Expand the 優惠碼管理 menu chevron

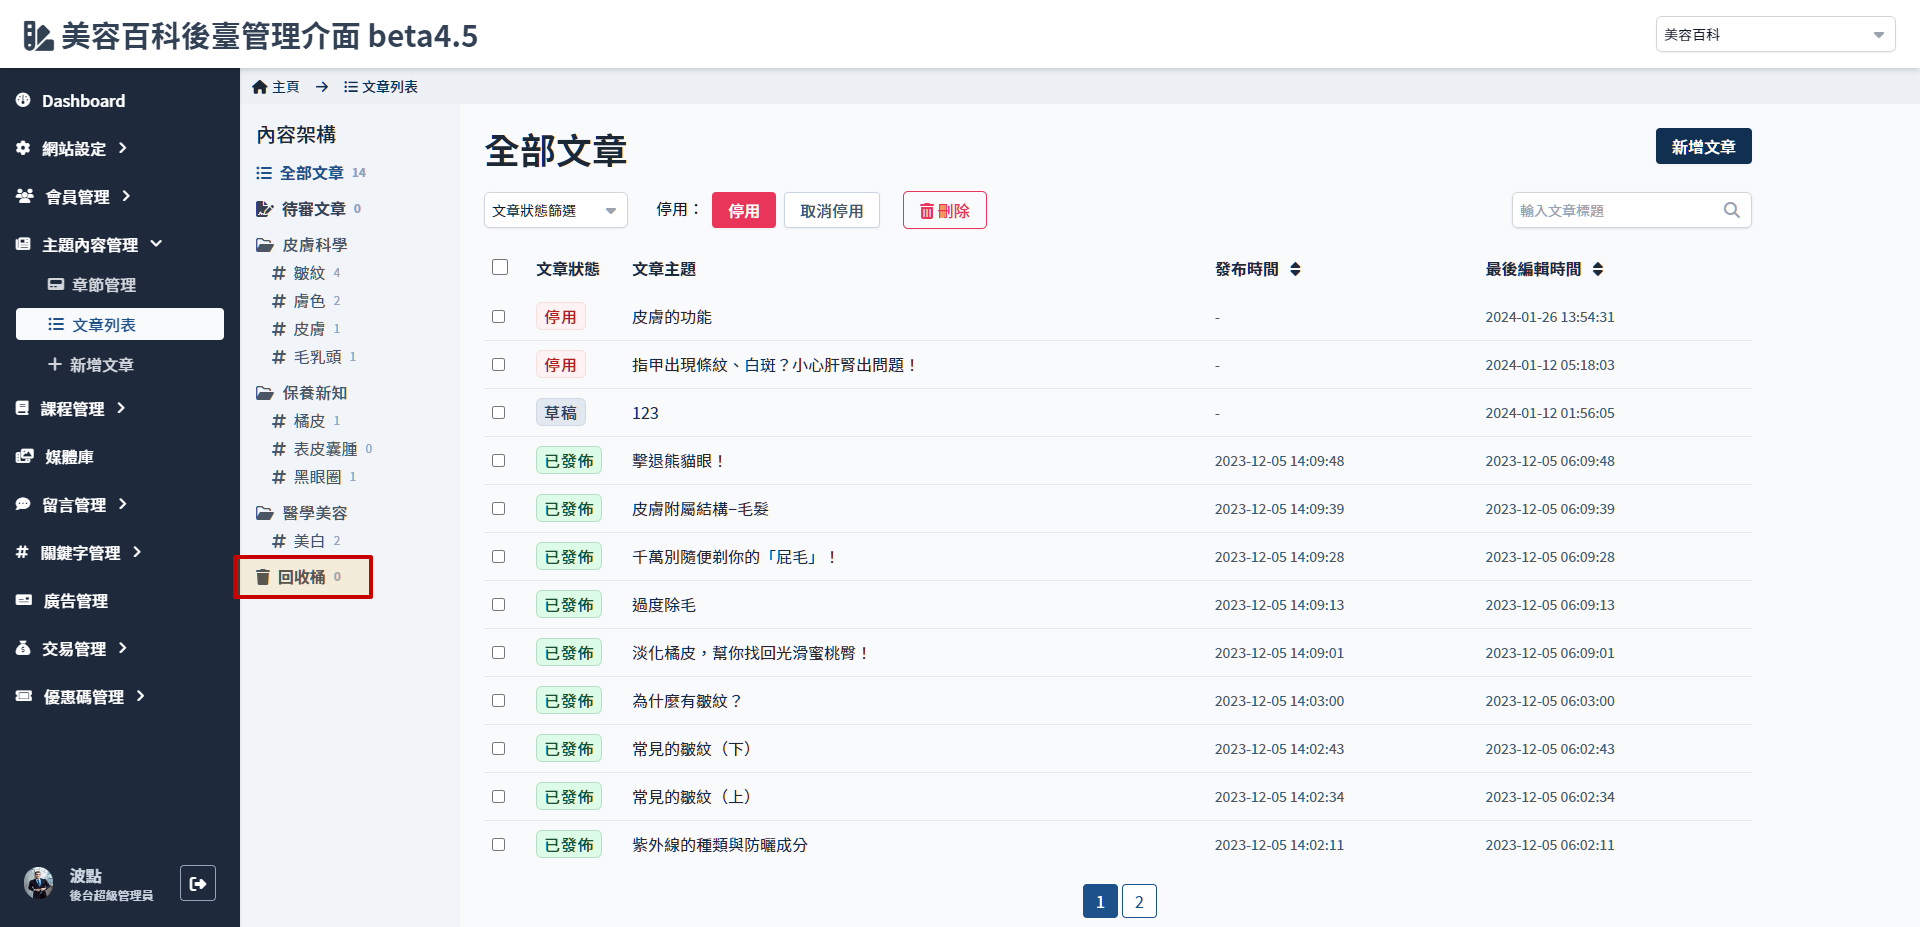click(140, 696)
